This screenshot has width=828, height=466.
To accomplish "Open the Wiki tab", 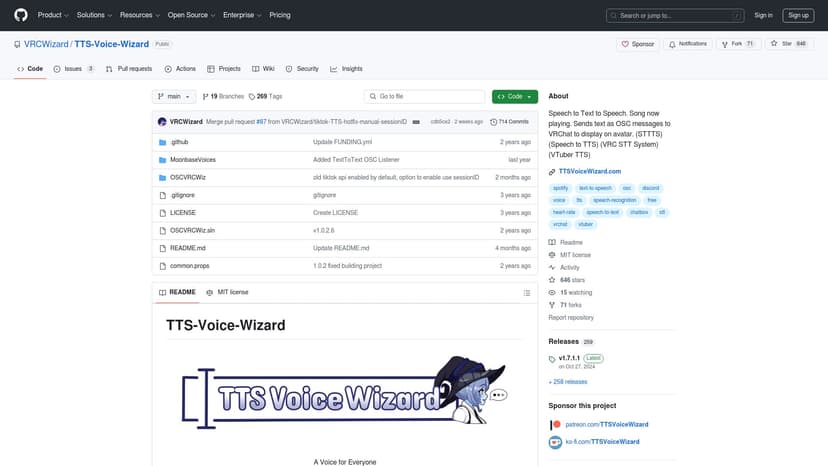I will 263,69.
